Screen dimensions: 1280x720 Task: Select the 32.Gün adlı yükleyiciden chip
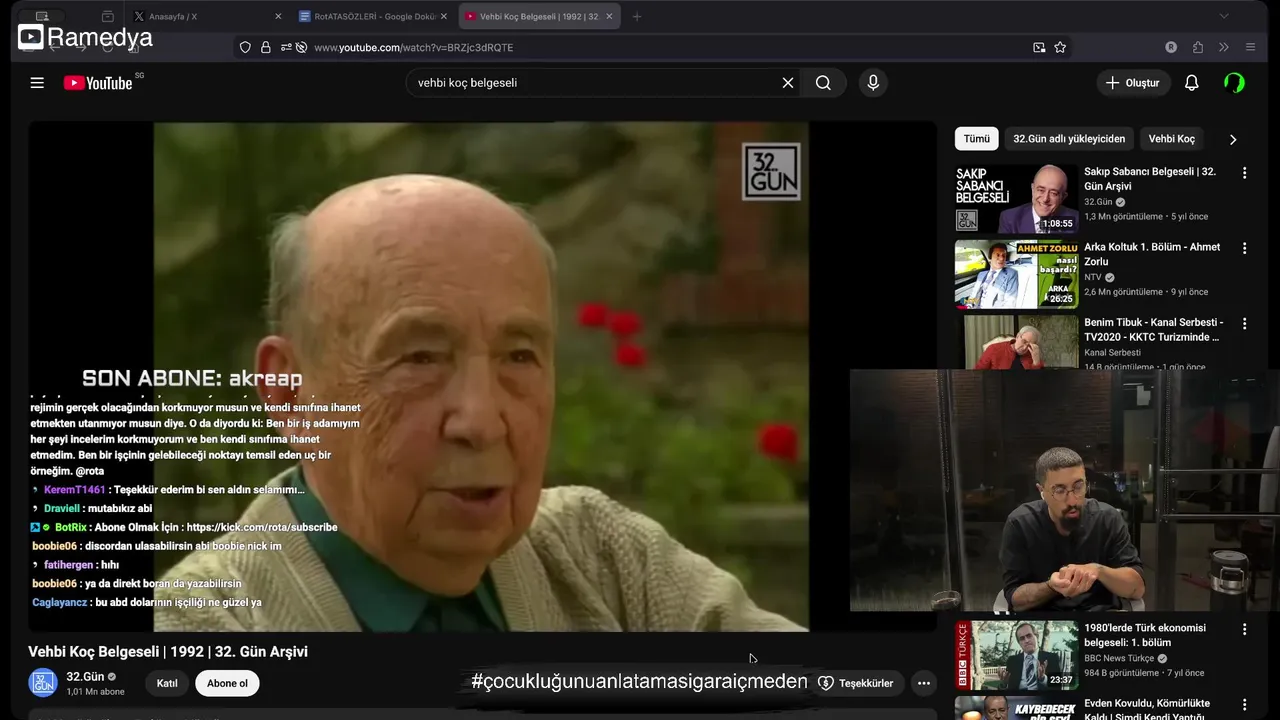(x=1069, y=139)
